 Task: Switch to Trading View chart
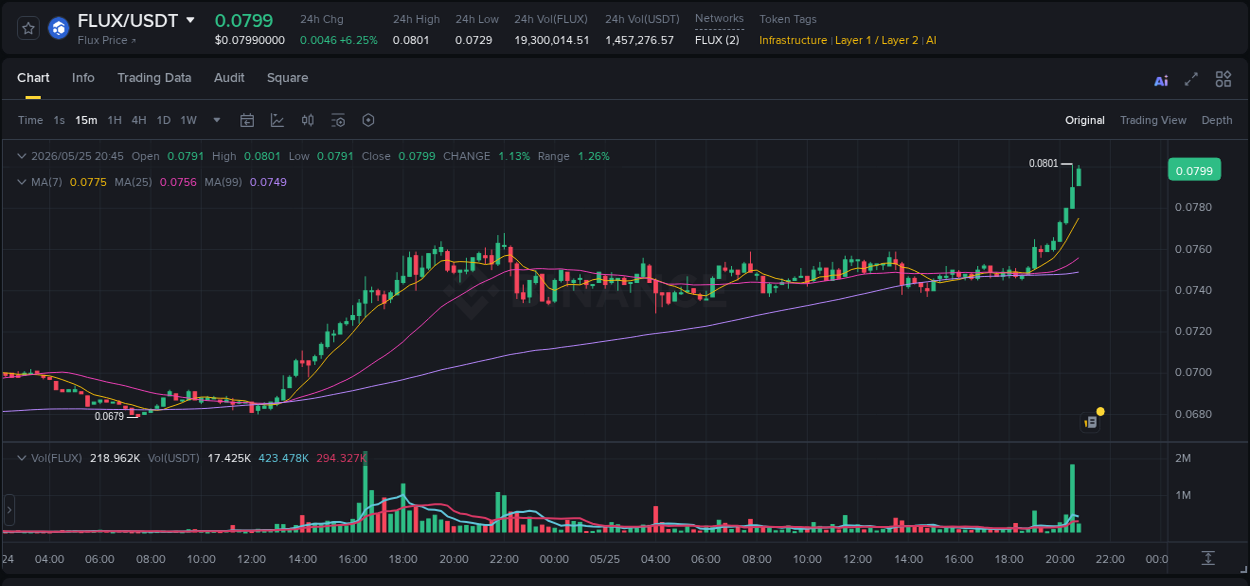[x=1153, y=120]
